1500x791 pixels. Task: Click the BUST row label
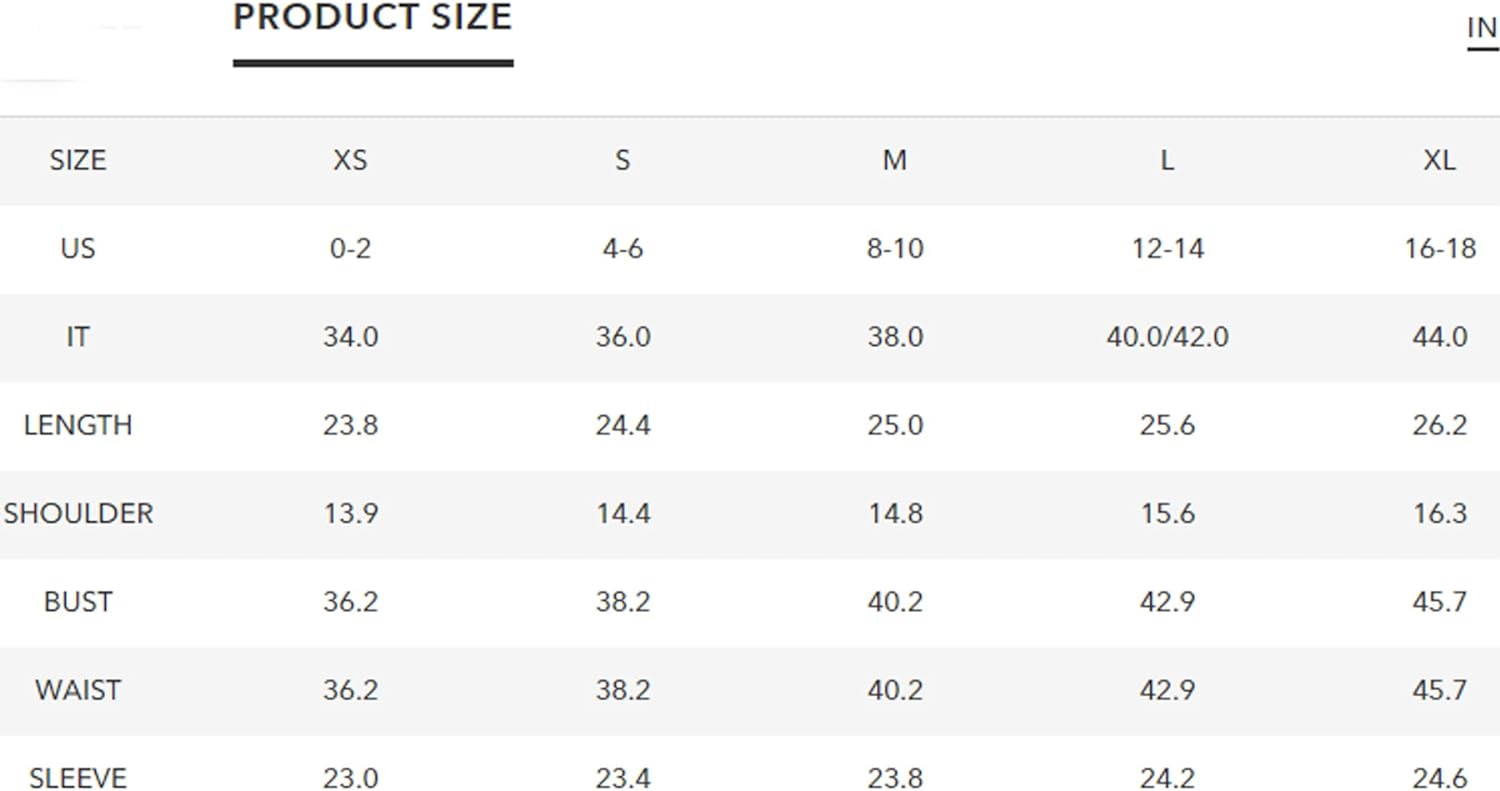[78, 601]
